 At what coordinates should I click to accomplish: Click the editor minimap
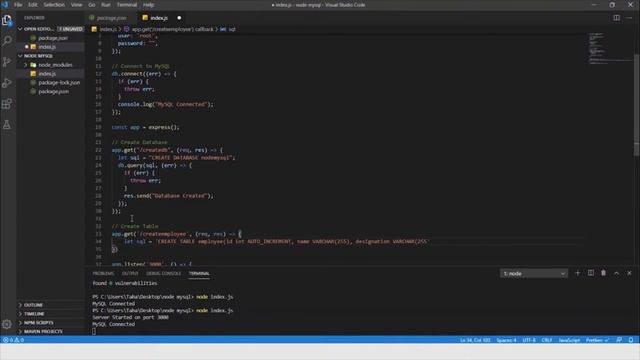pos(610,49)
